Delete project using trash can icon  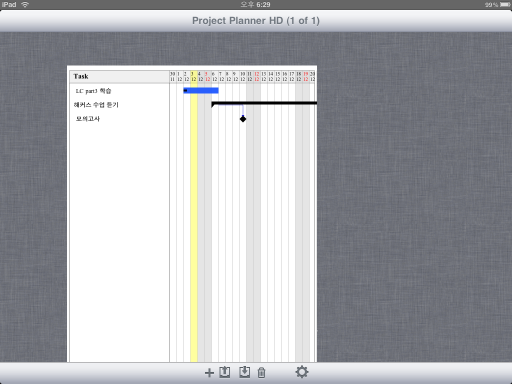262,373
